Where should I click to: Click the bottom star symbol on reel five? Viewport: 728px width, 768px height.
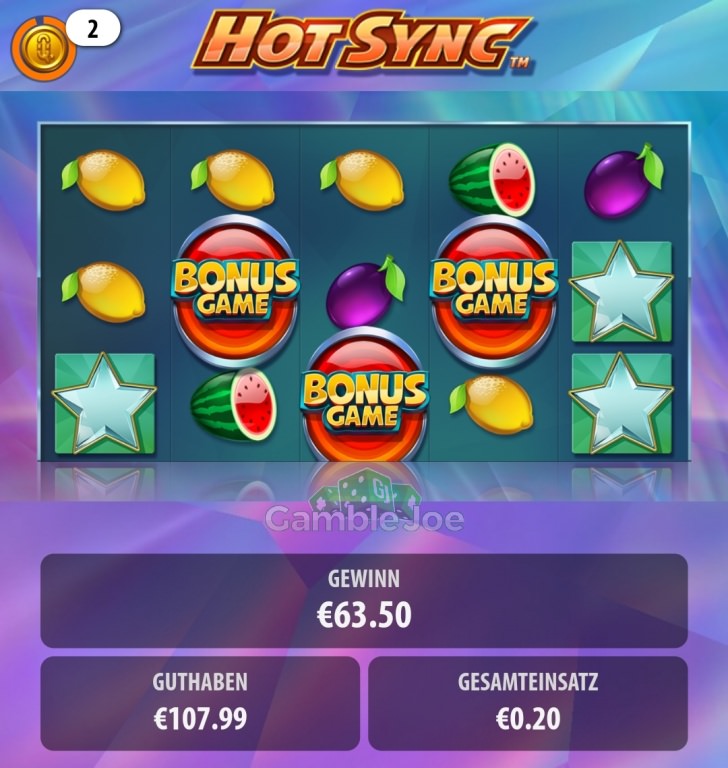(x=621, y=403)
